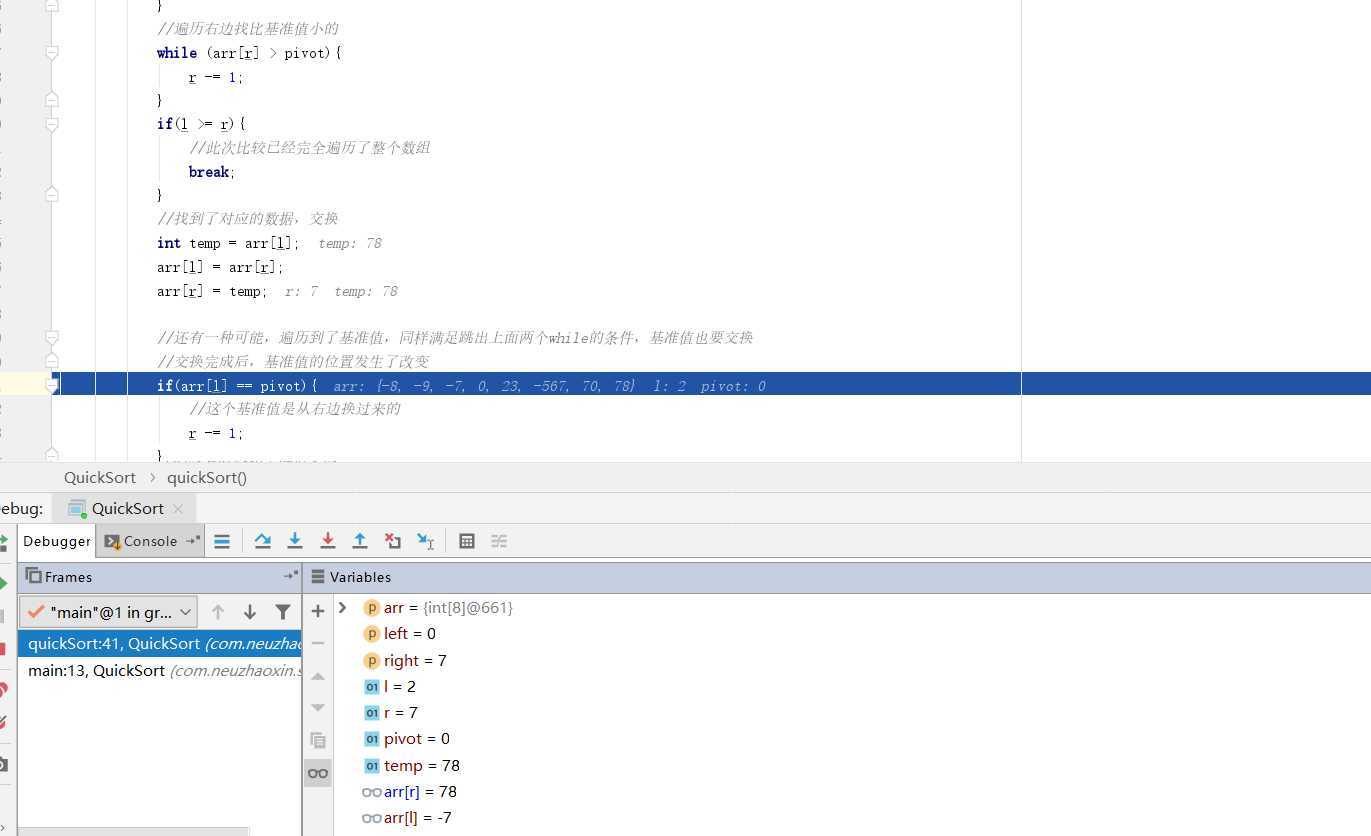The image size is (1371, 836).
Task: Toggle the fold marker on the highlighted if line
Action: click(52, 385)
